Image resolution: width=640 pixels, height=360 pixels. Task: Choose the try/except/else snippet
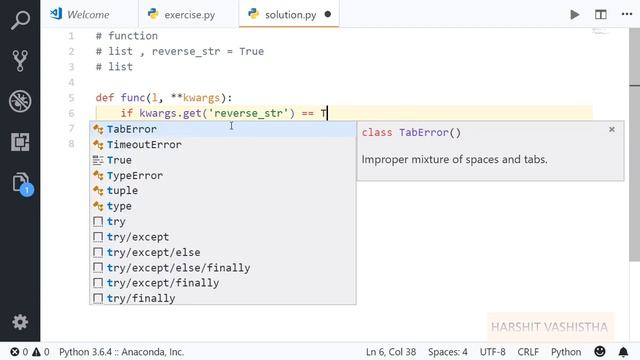[223, 252]
